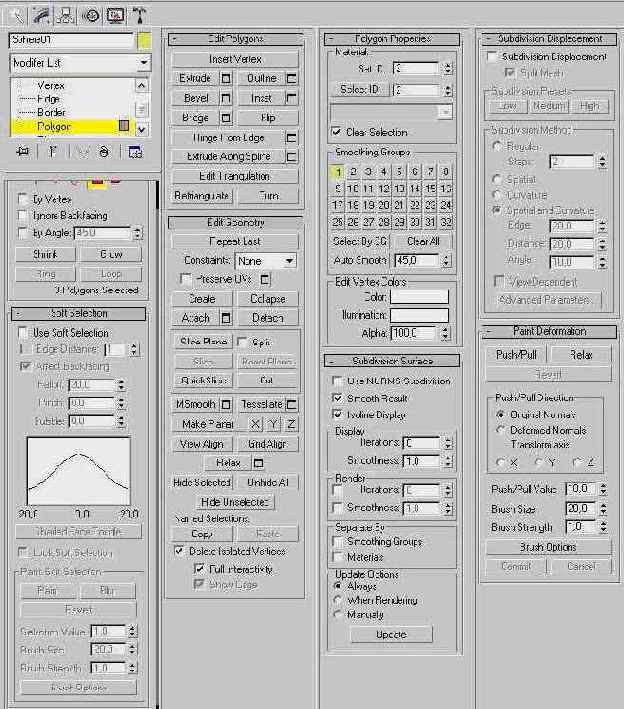The image size is (624, 709).
Task: Click the Insert Vertex button
Action: tap(235, 59)
